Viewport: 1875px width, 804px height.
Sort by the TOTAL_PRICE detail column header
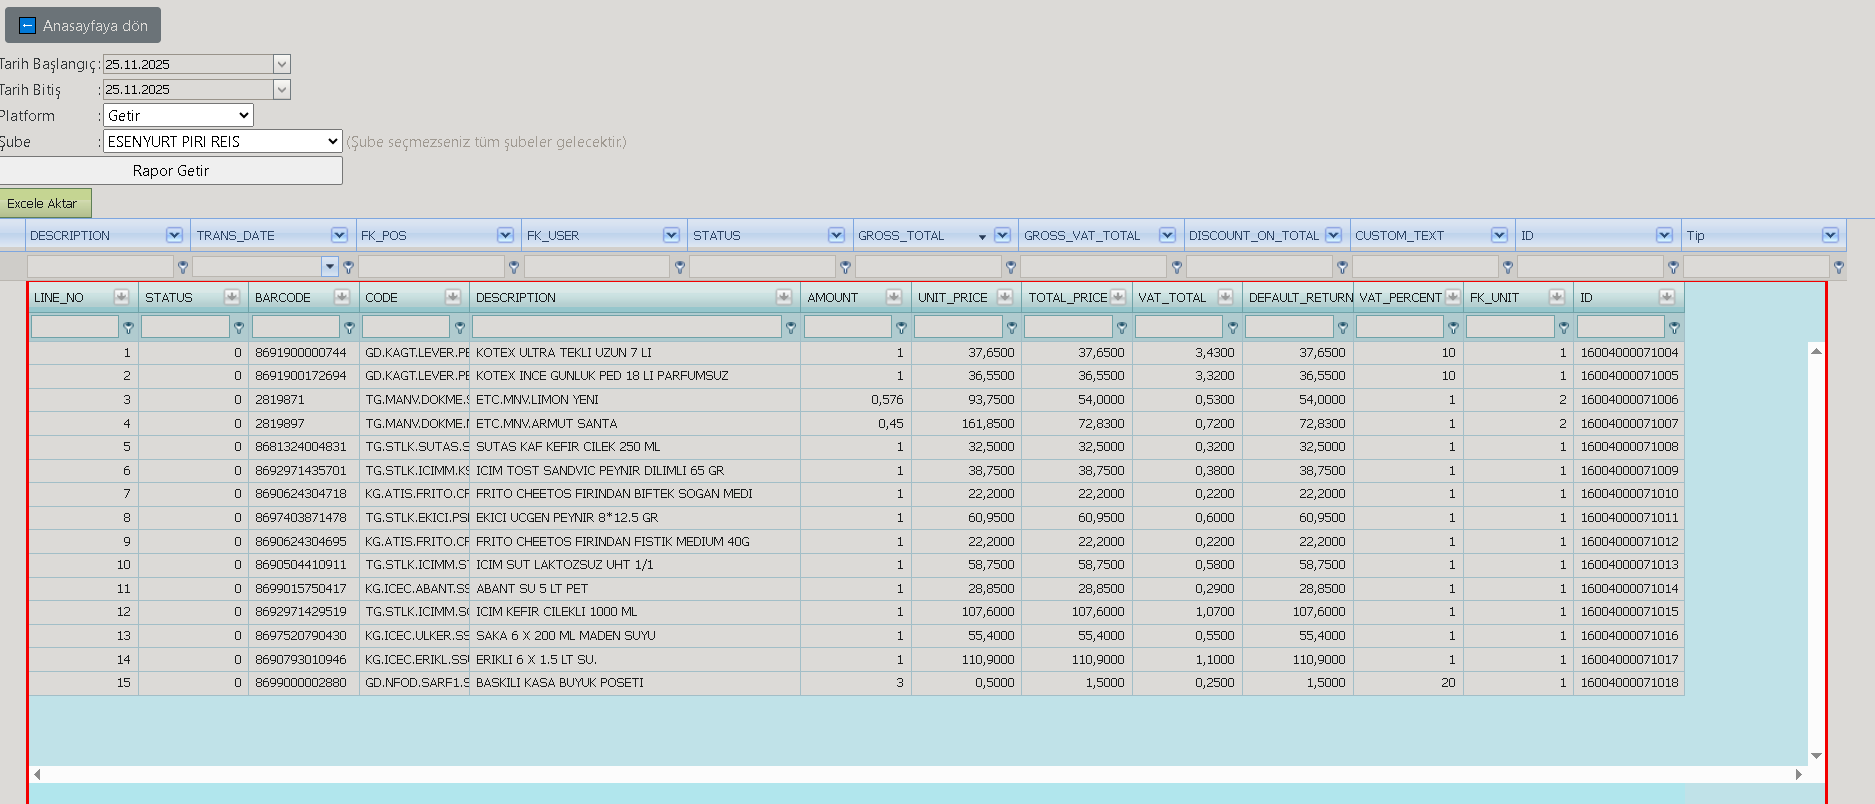coord(1068,297)
